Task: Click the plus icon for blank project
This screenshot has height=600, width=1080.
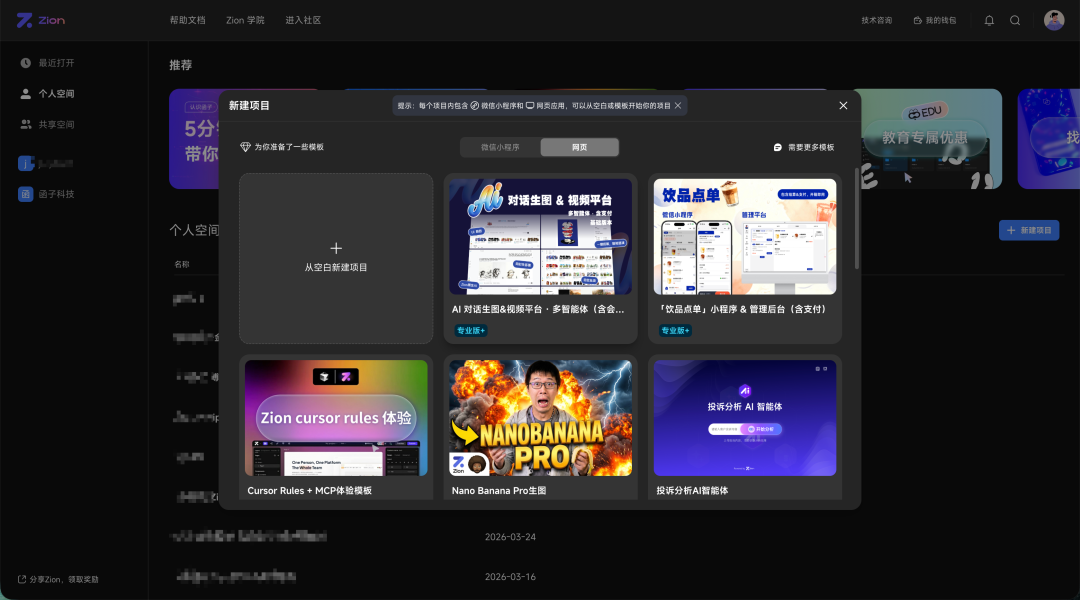Action: coord(336,248)
